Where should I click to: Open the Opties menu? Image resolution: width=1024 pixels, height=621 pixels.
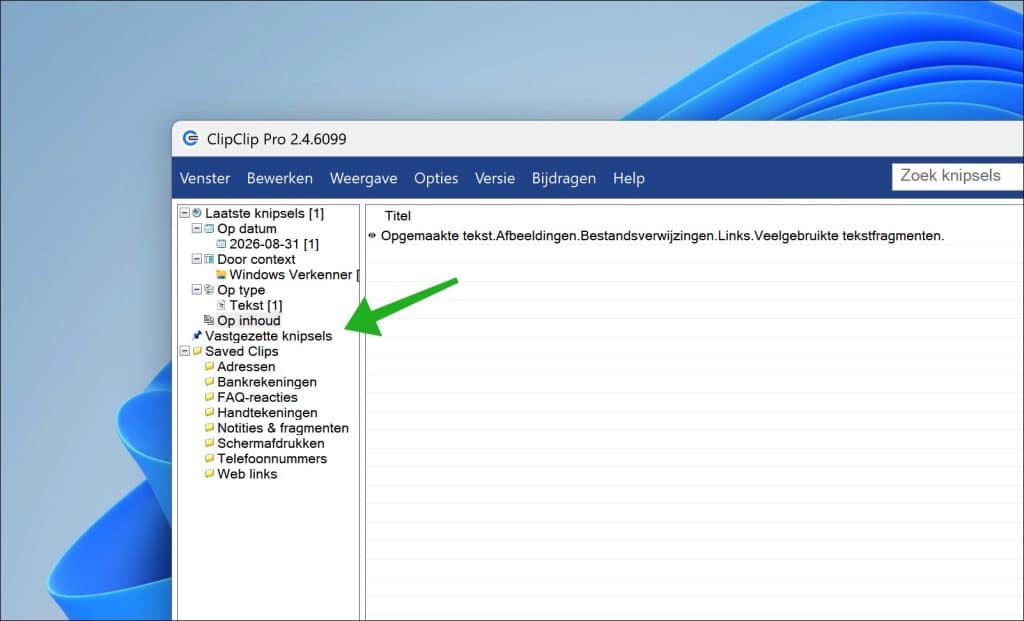436,178
